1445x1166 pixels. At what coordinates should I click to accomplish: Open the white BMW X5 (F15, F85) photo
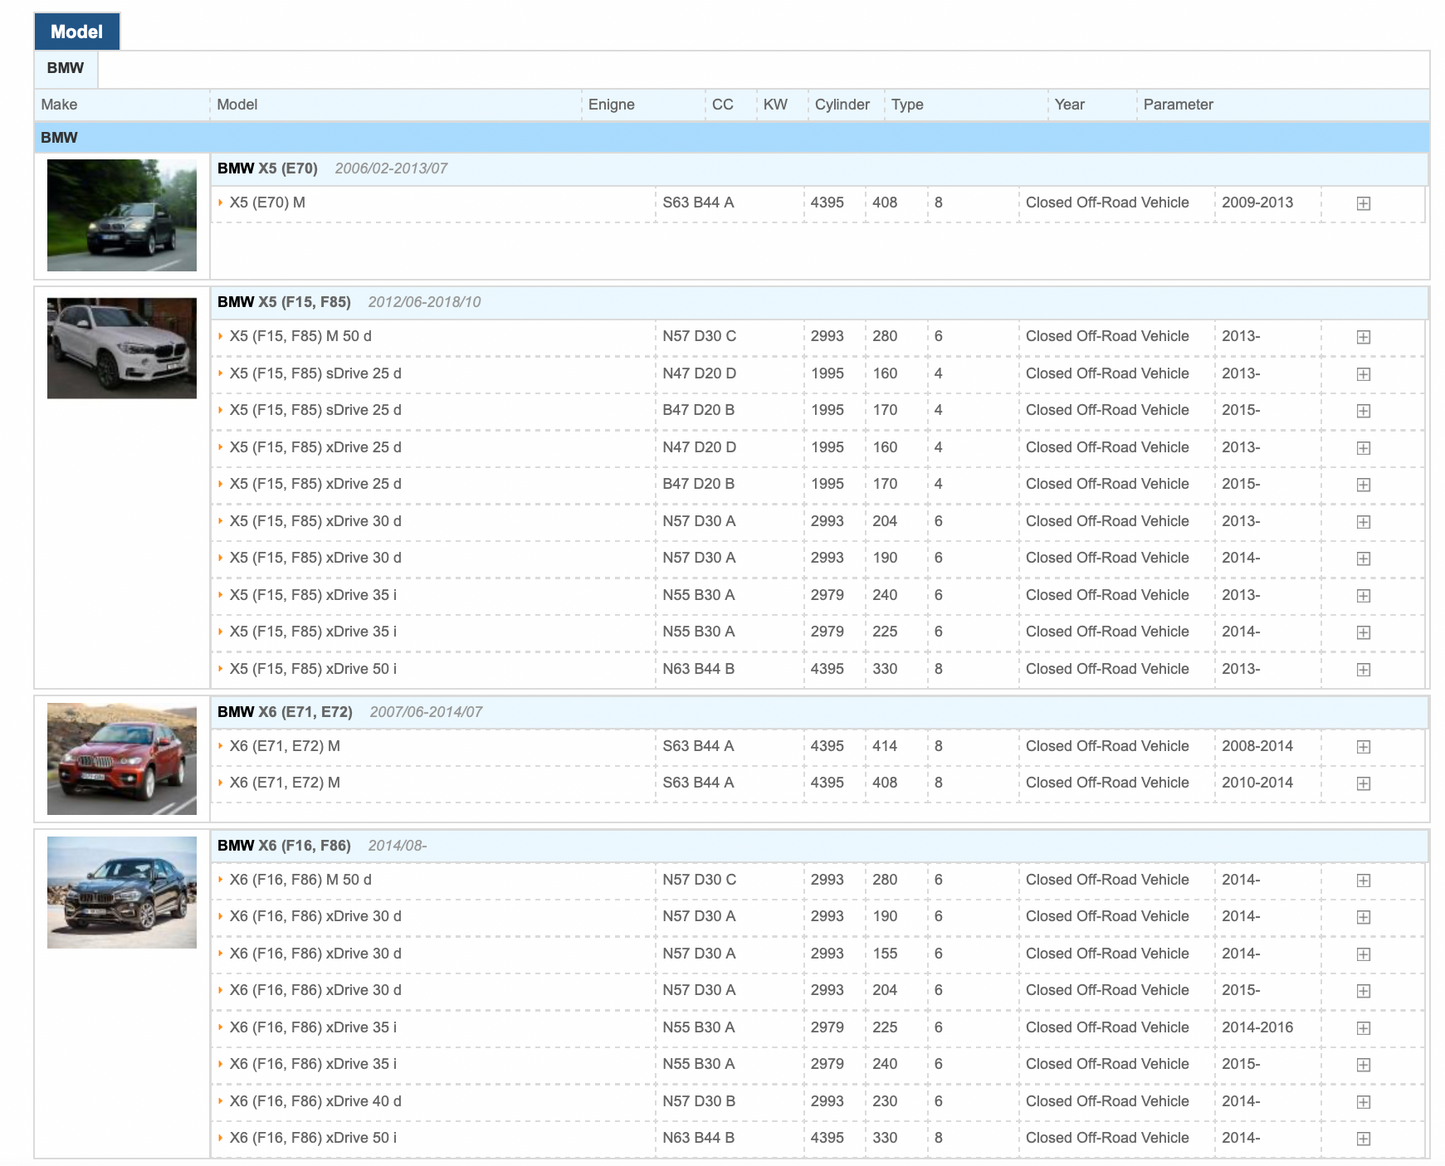point(122,348)
